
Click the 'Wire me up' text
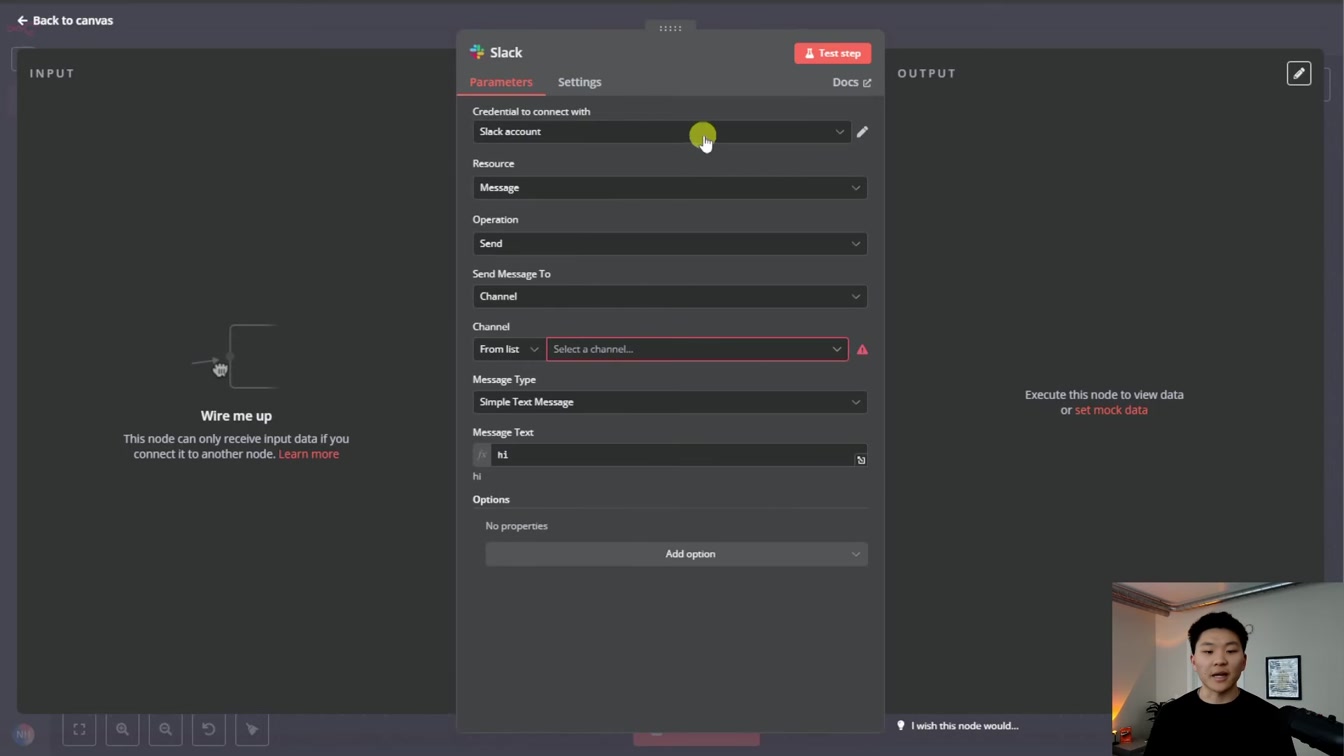point(236,416)
